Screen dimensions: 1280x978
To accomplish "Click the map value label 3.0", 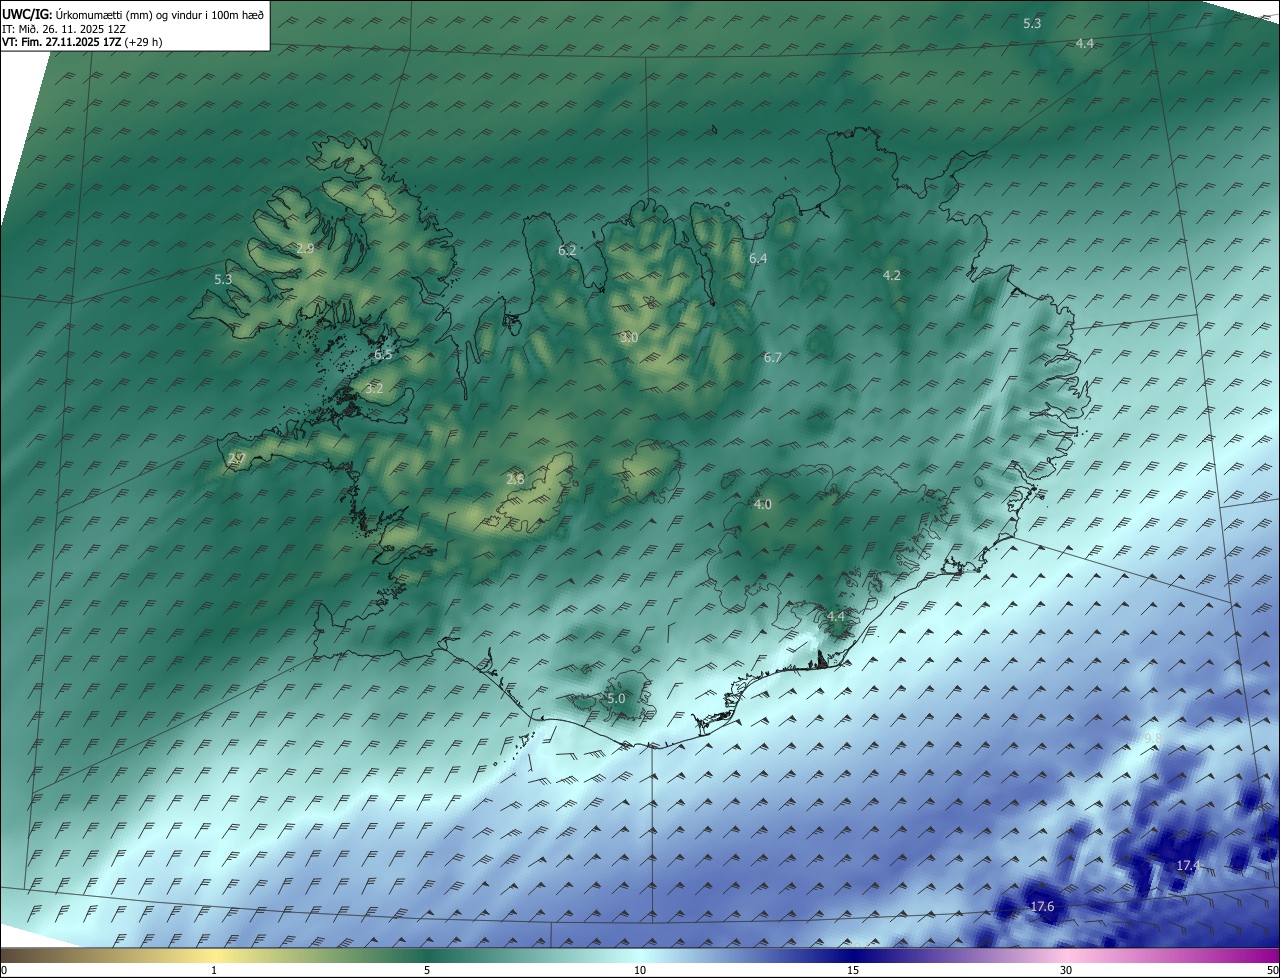I will [x=629, y=338].
